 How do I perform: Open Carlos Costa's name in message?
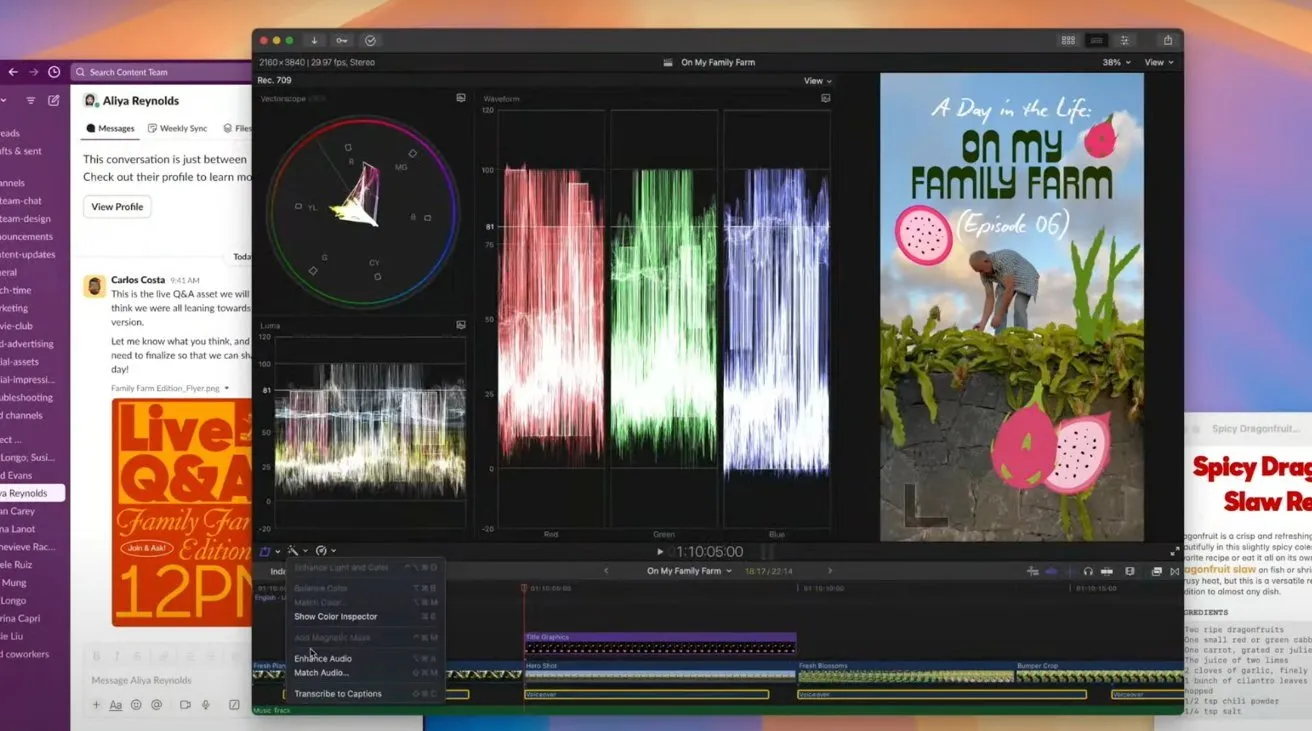click(x=138, y=280)
